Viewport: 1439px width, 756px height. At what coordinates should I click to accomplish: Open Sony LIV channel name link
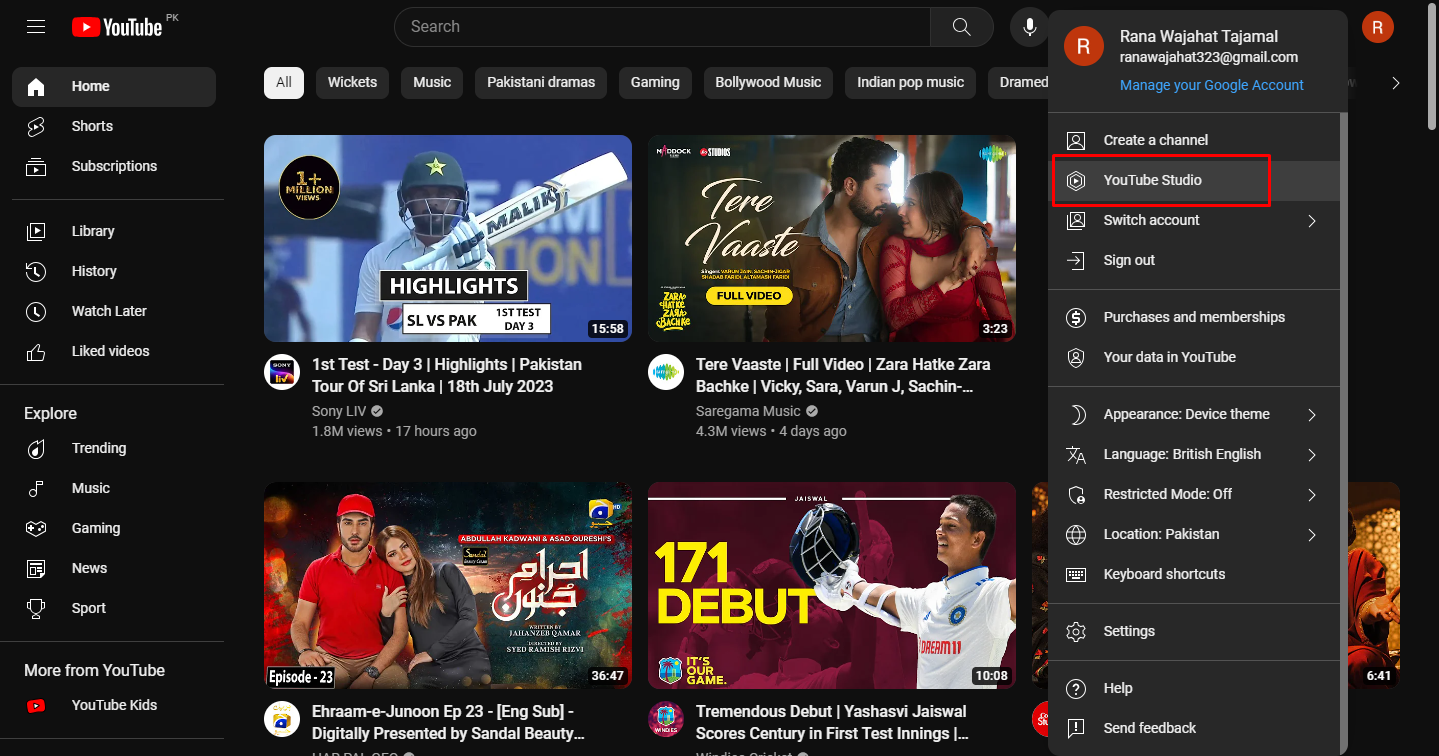[x=340, y=412]
